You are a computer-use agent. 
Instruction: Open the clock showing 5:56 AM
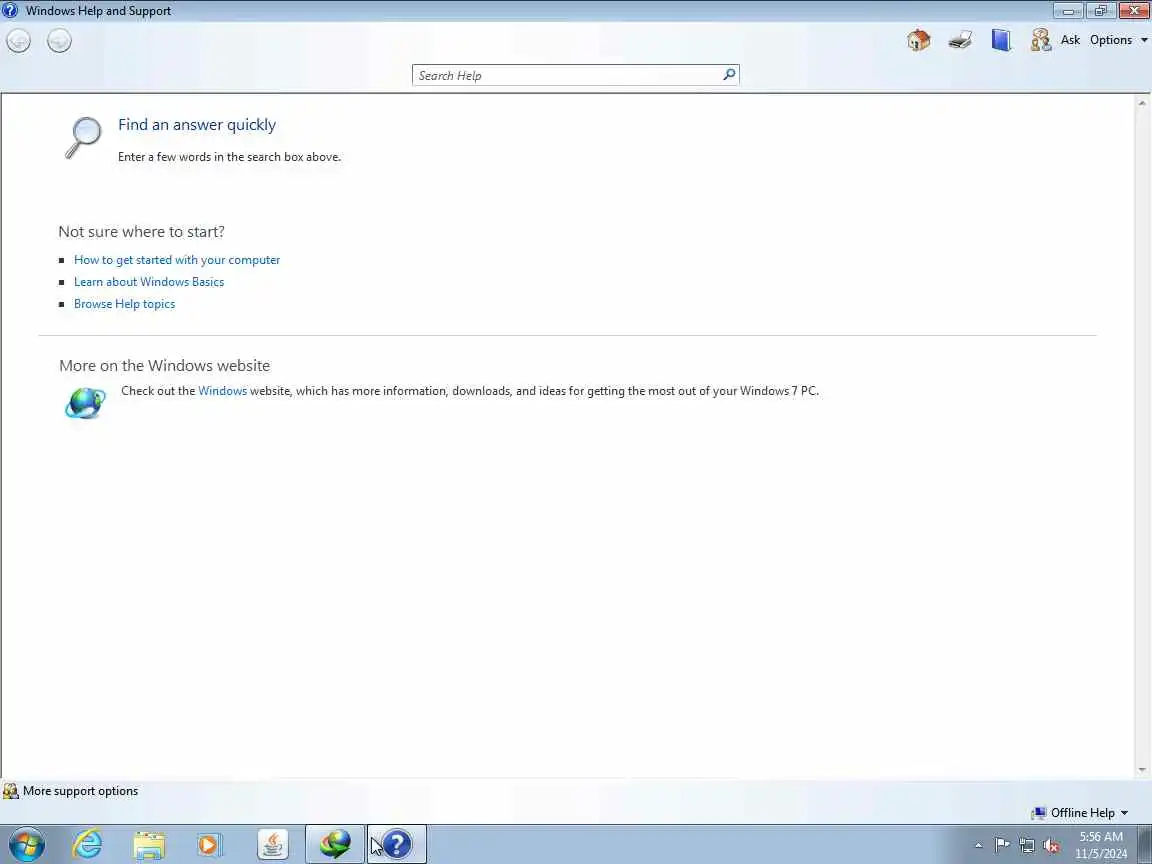tap(1101, 845)
